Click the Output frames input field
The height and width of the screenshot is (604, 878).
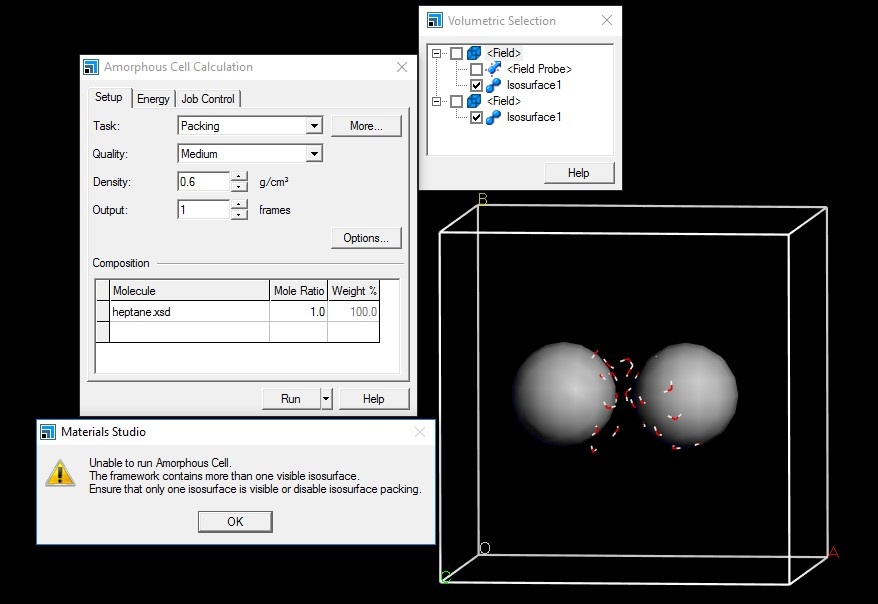(x=203, y=209)
